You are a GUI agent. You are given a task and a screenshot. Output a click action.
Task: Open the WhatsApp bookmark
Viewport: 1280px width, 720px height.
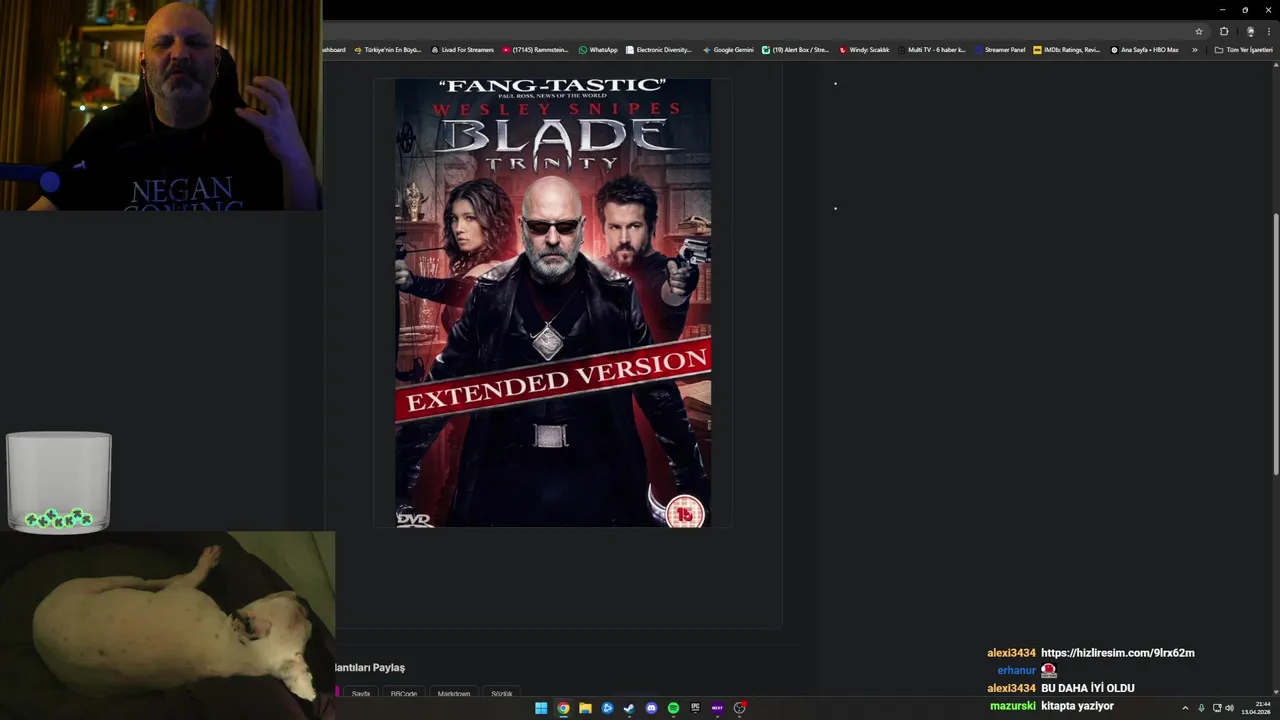coord(598,50)
